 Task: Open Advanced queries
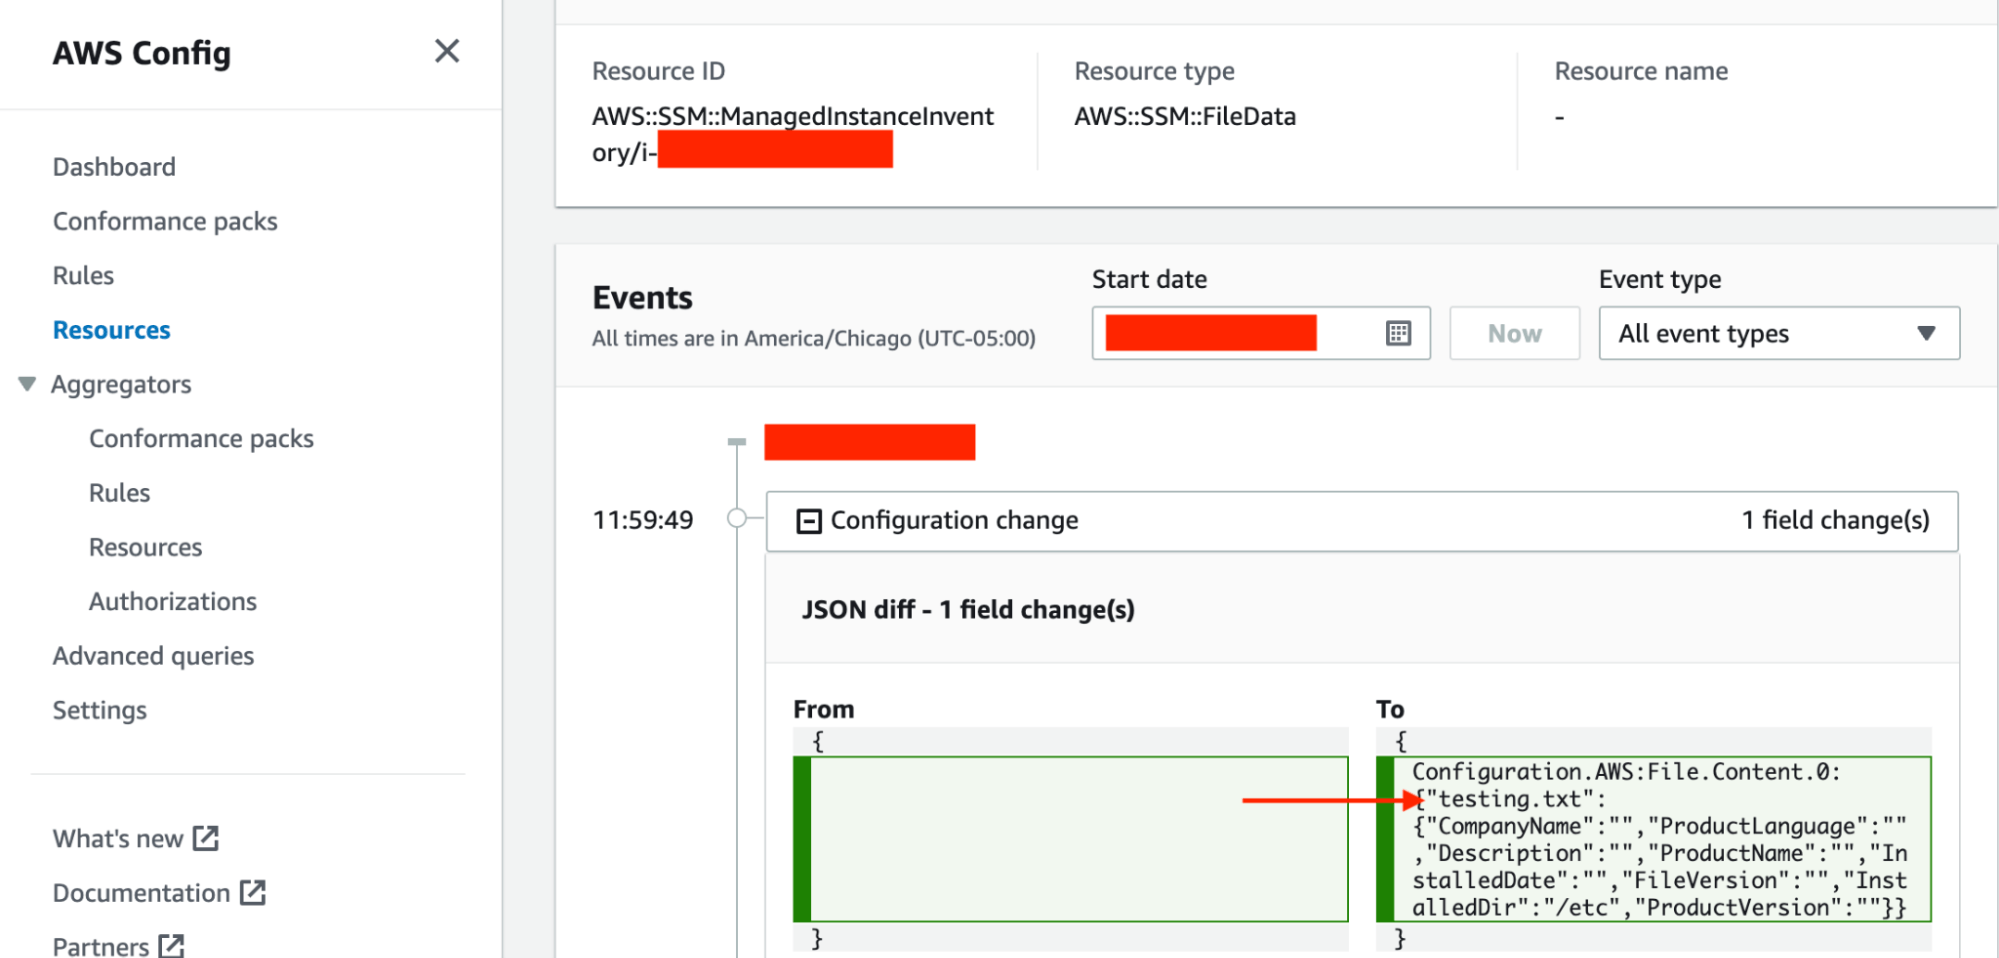click(153, 655)
